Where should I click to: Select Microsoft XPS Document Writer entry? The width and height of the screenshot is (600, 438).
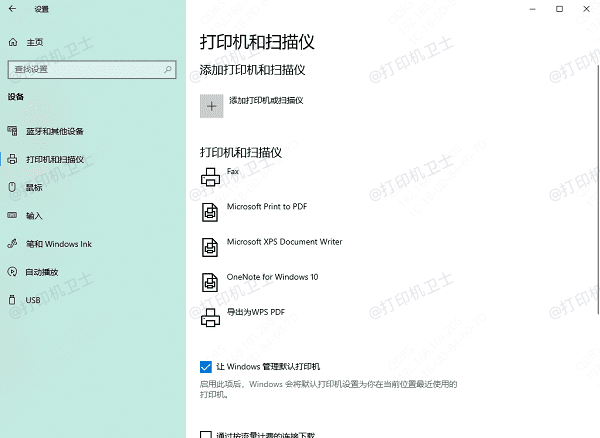pyautogui.click(x=284, y=242)
